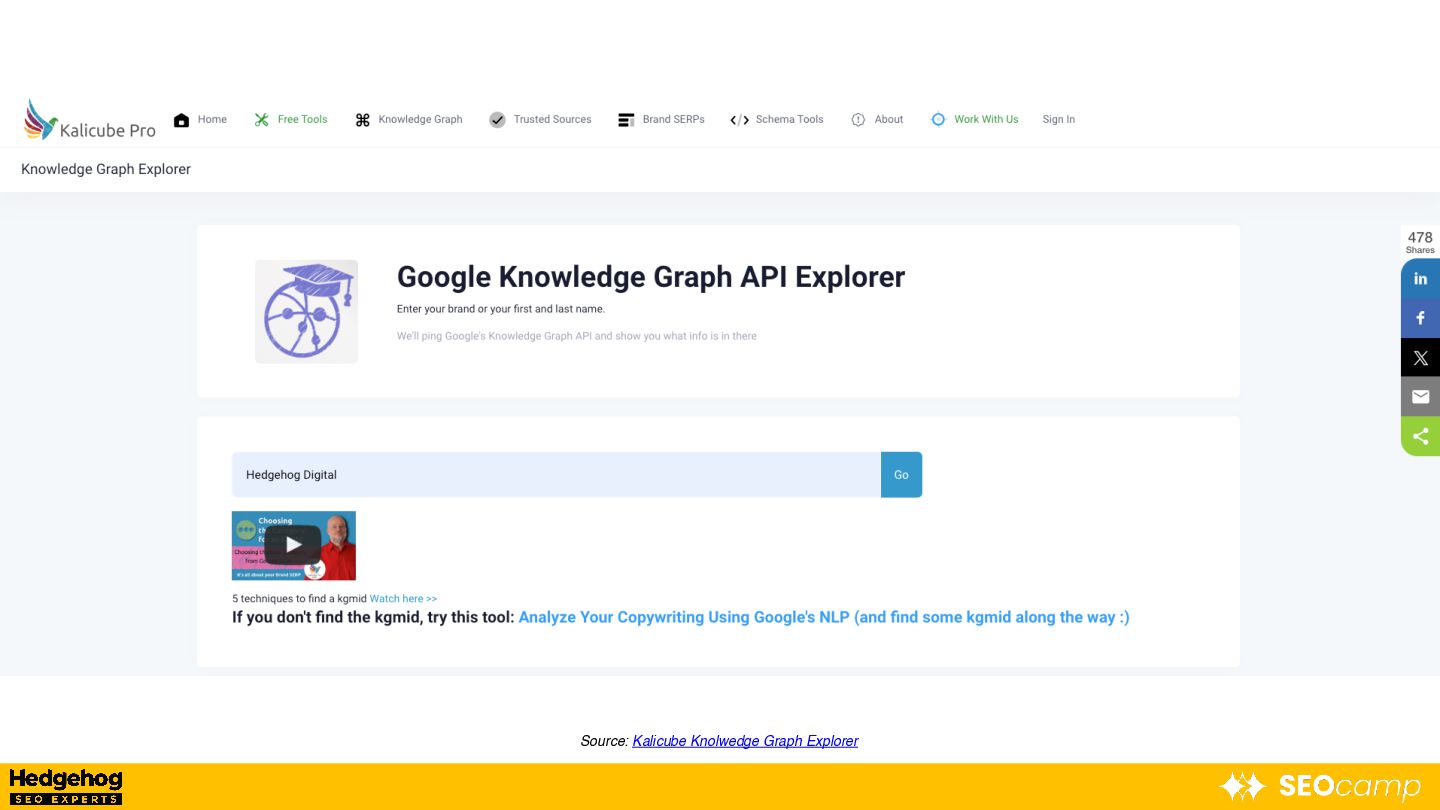Open the Brand SERPs menu
The height and width of the screenshot is (810, 1440).
tap(673, 119)
